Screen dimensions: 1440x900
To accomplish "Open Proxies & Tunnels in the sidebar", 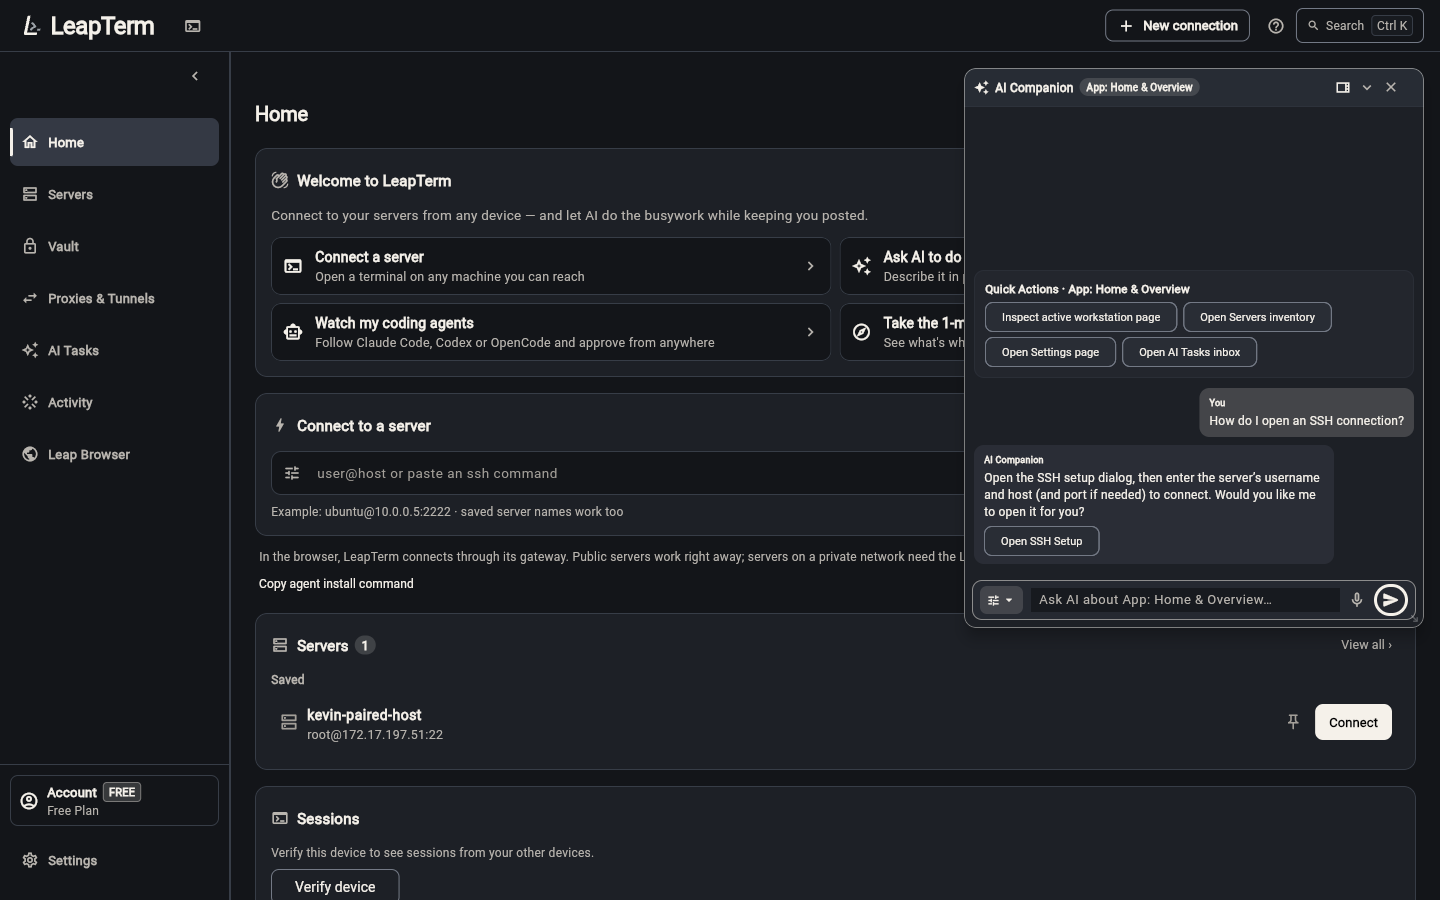I will [x=114, y=298].
